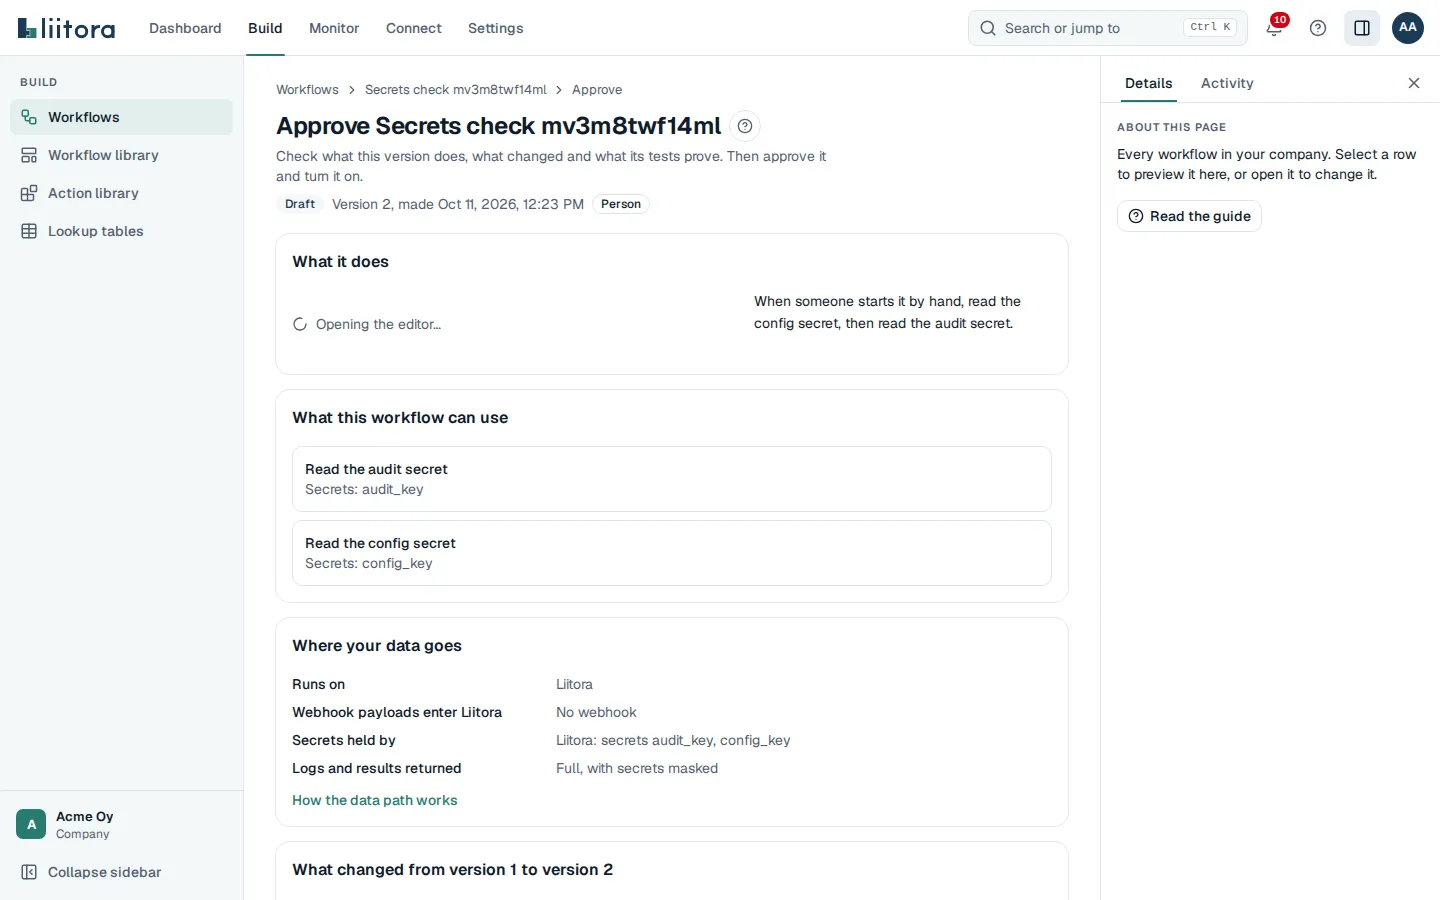1440x900 pixels.
Task: Click the No webhook value
Action: pos(596,712)
